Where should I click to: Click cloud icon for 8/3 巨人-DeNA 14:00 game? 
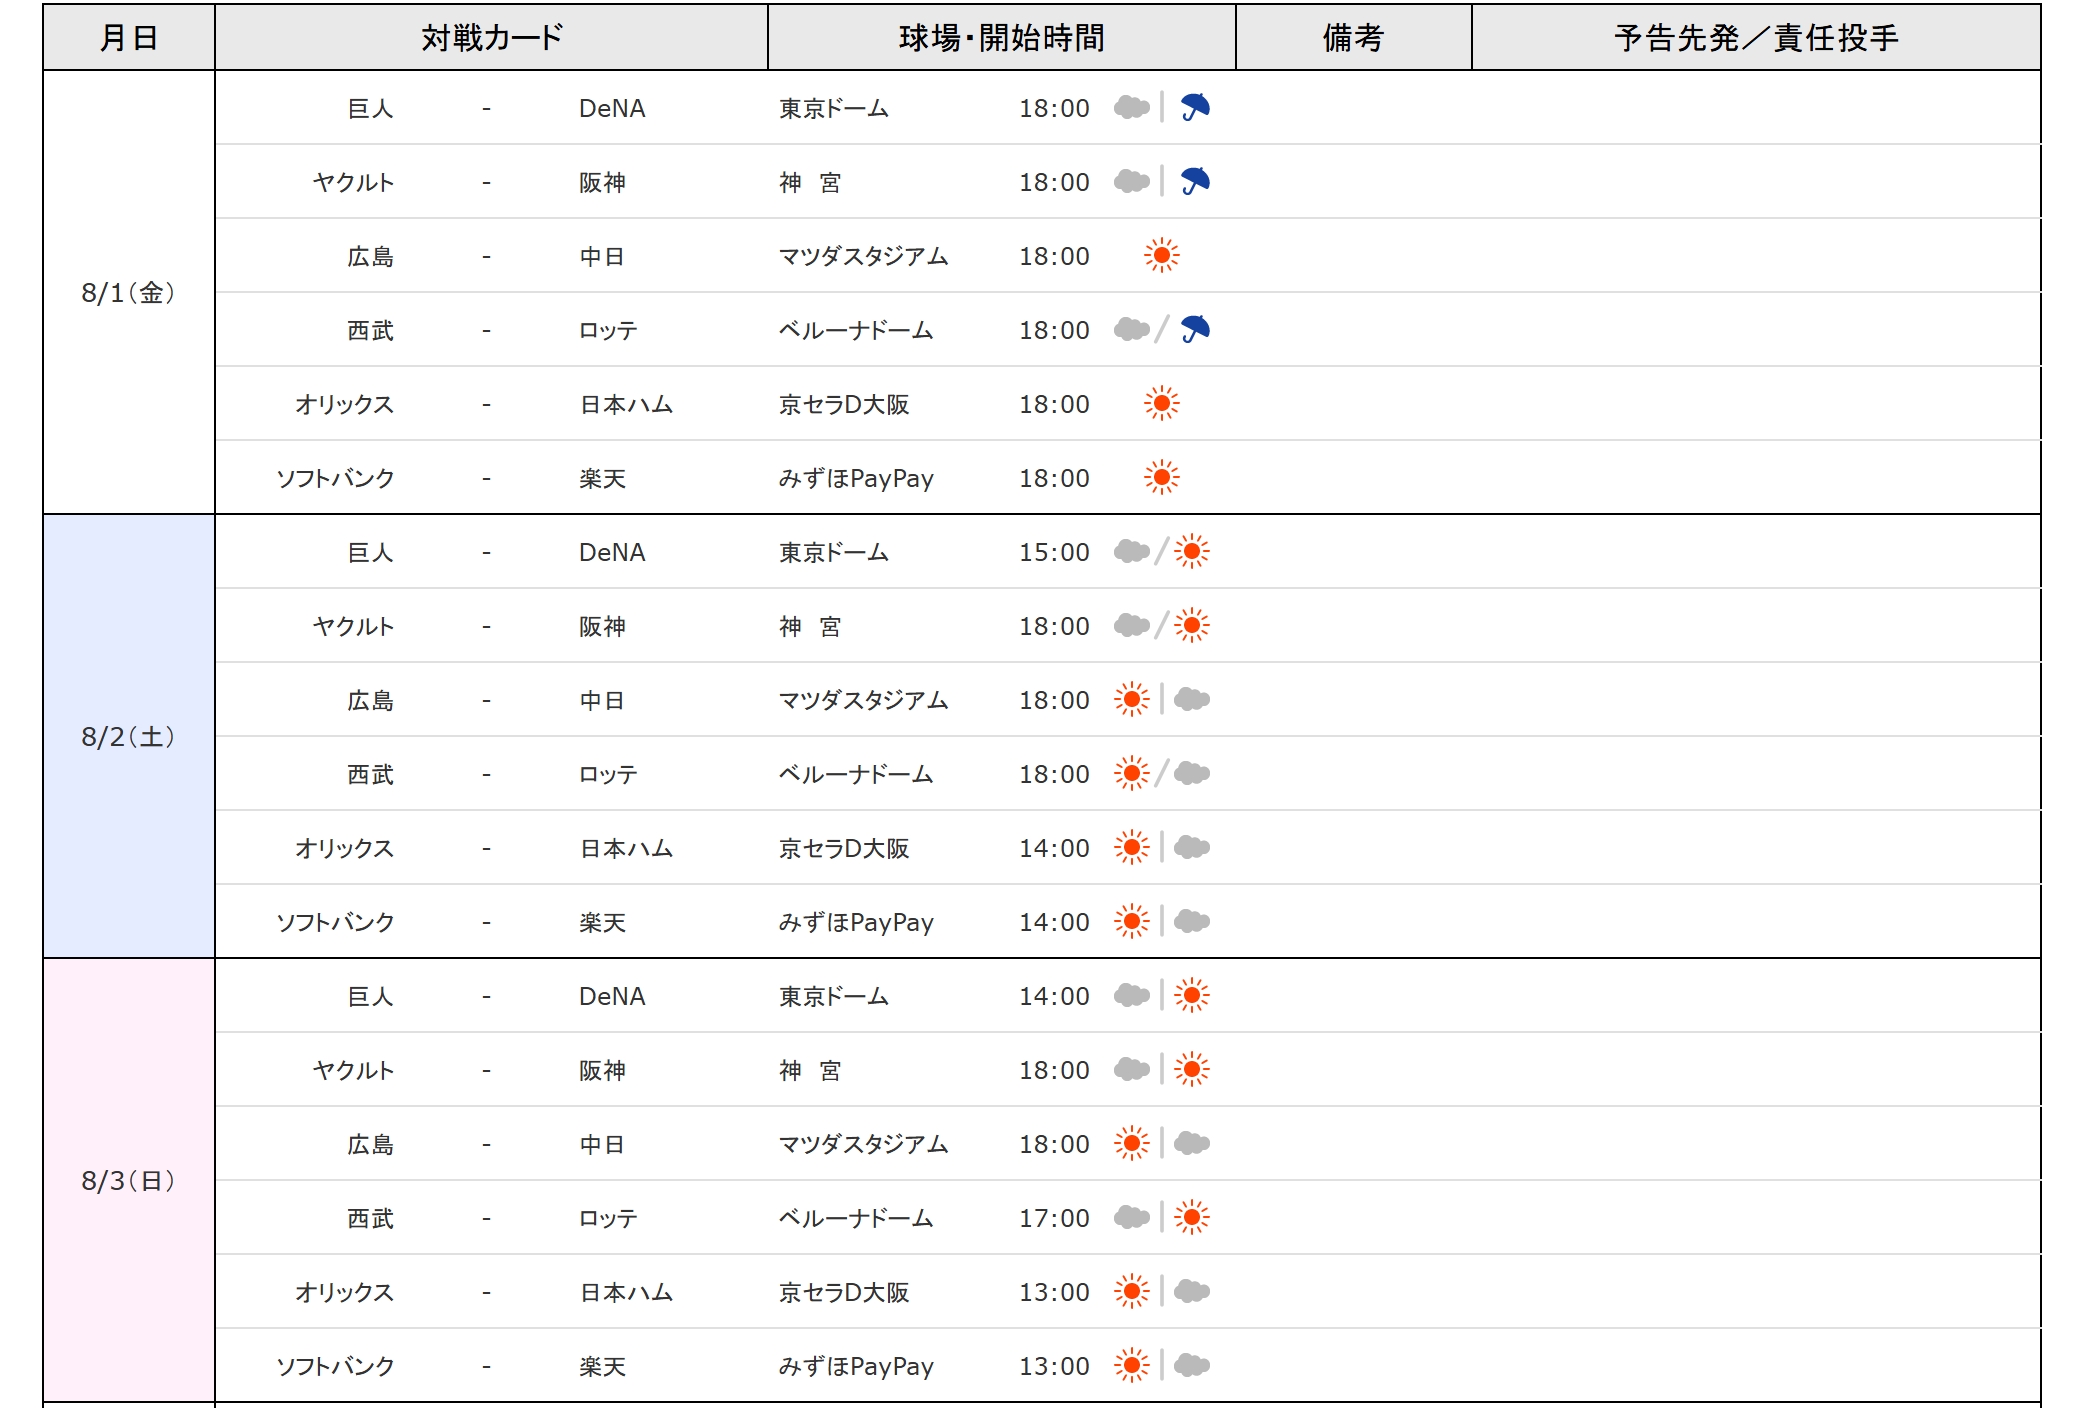tap(1132, 995)
